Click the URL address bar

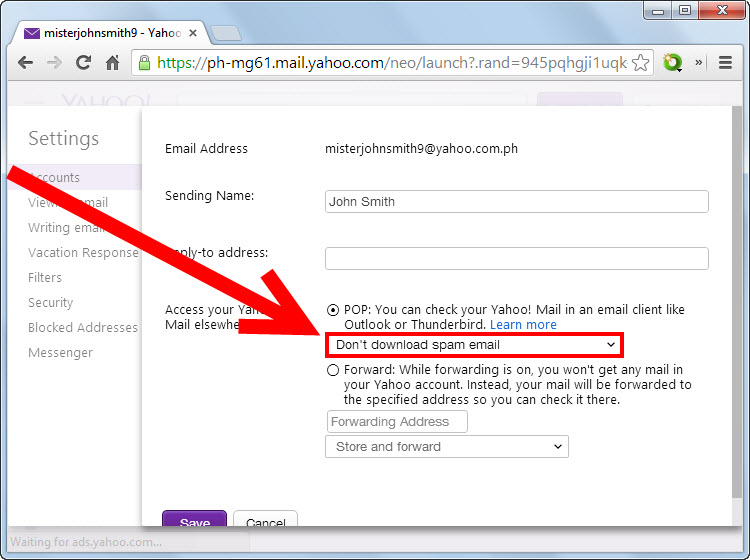pos(392,63)
